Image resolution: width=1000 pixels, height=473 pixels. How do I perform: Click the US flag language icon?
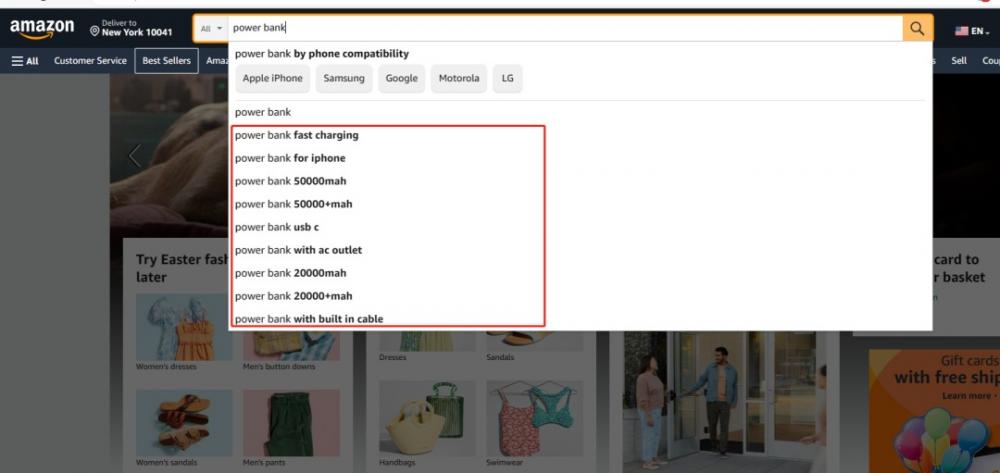(961, 31)
